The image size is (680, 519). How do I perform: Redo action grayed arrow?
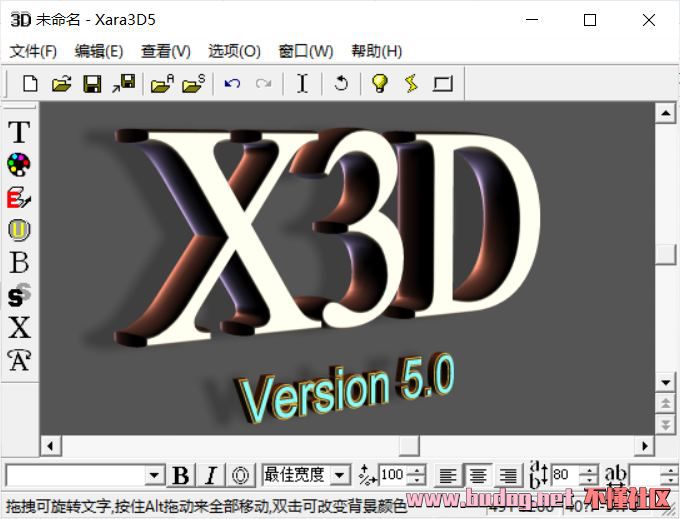263,83
